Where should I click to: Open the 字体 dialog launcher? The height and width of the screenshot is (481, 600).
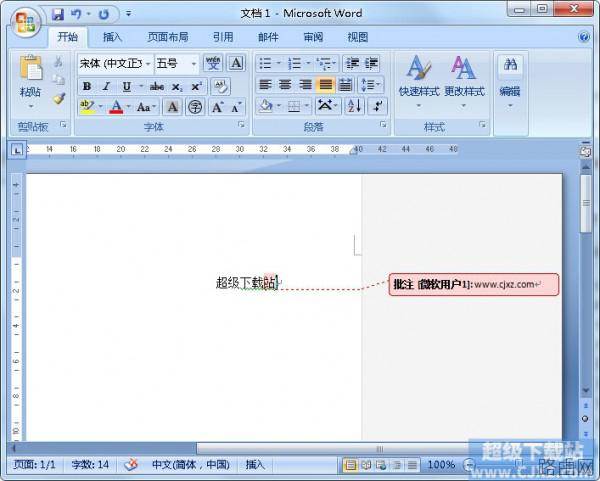(241, 124)
